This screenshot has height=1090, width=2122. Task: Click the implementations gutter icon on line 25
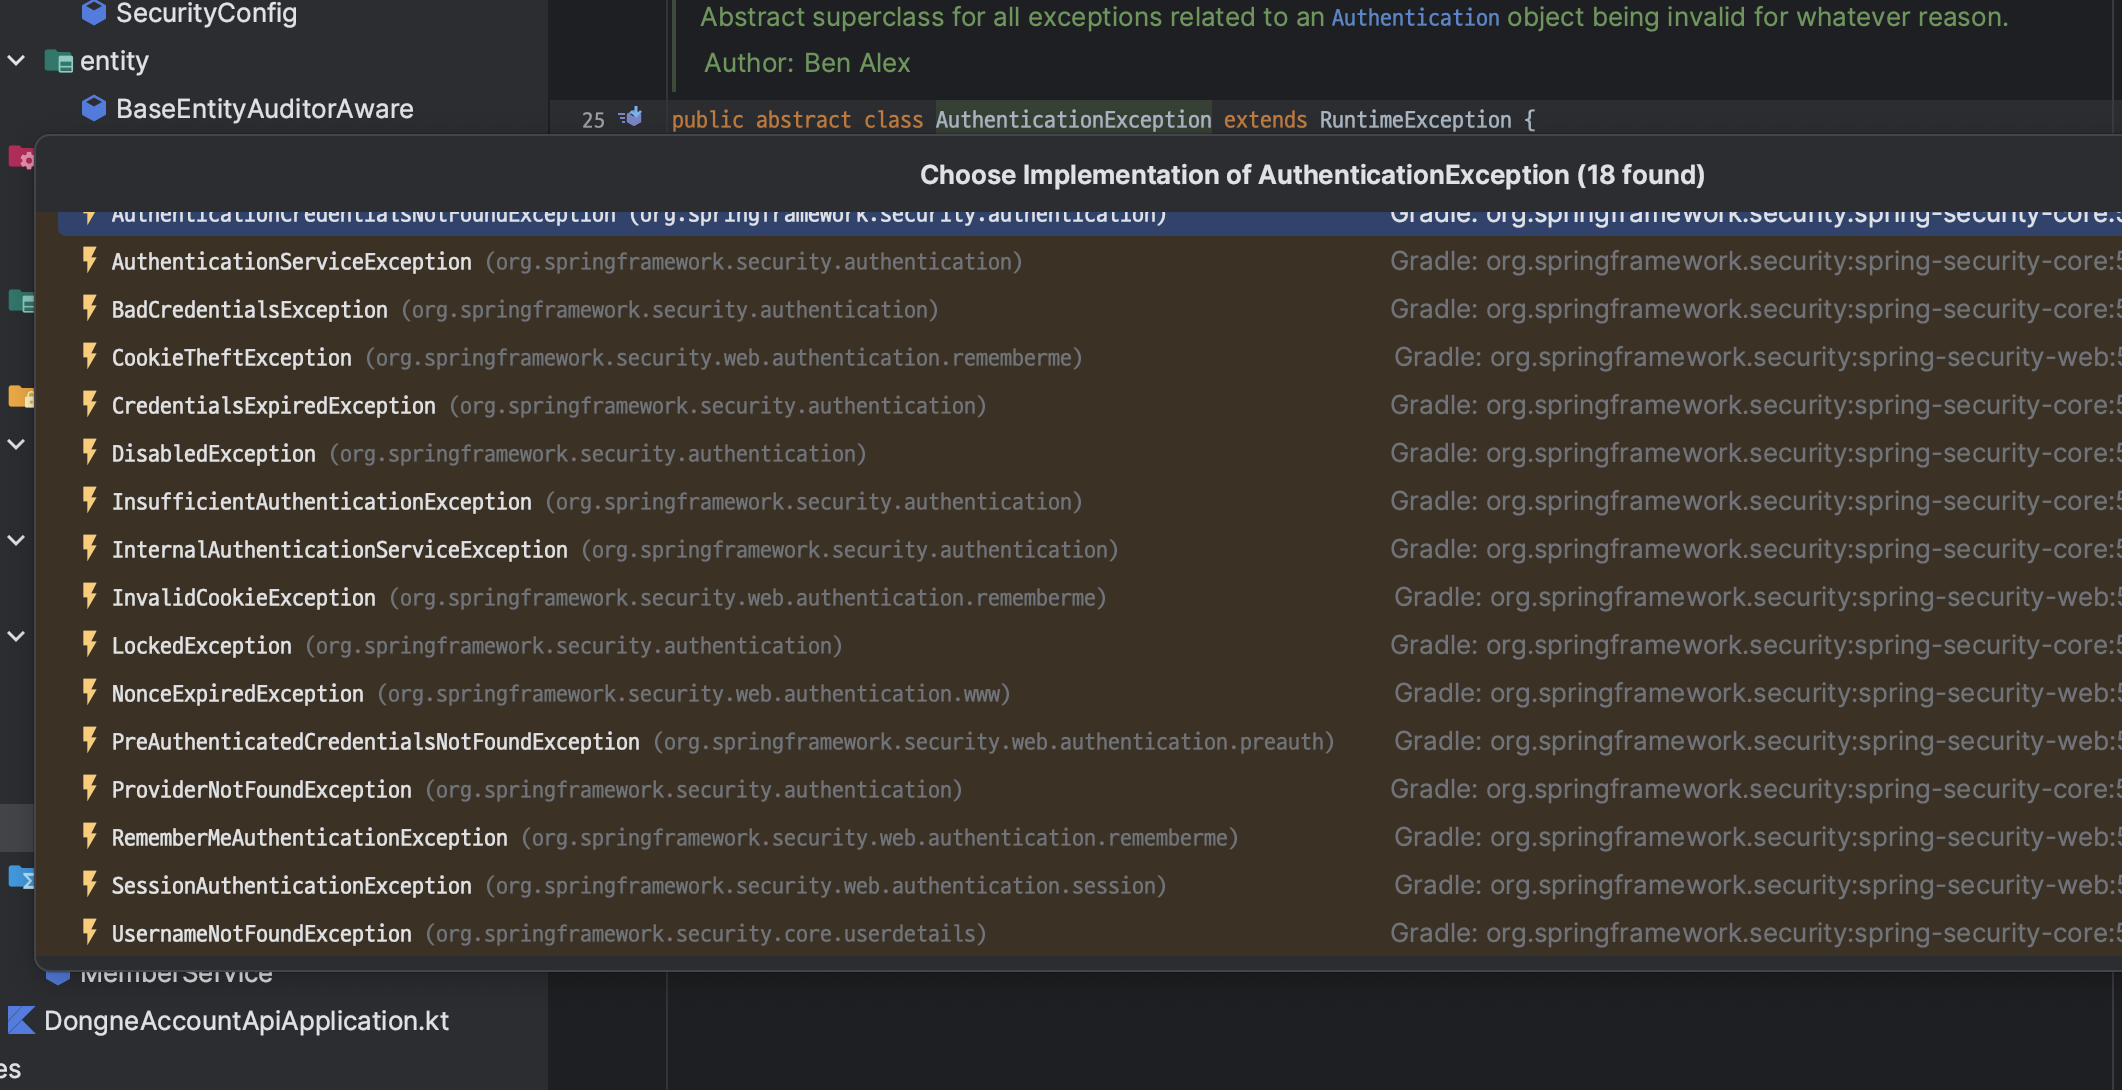pos(631,118)
